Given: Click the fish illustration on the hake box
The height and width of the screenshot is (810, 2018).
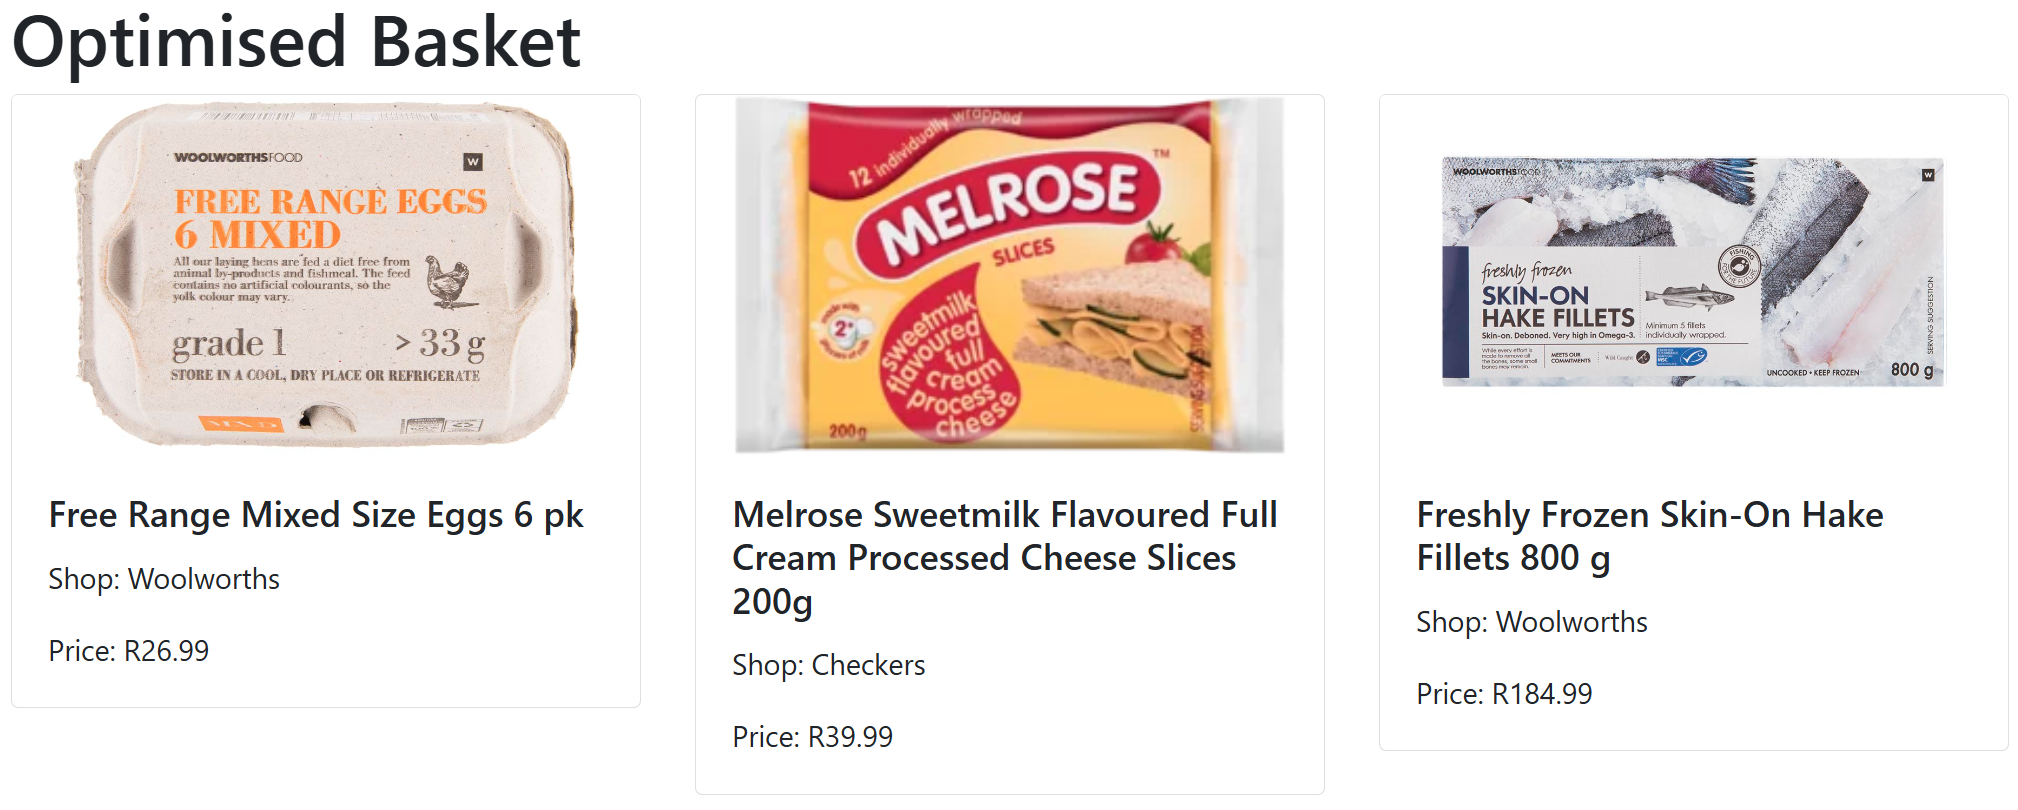Looking at the screenshot, I should point(1688,297).
